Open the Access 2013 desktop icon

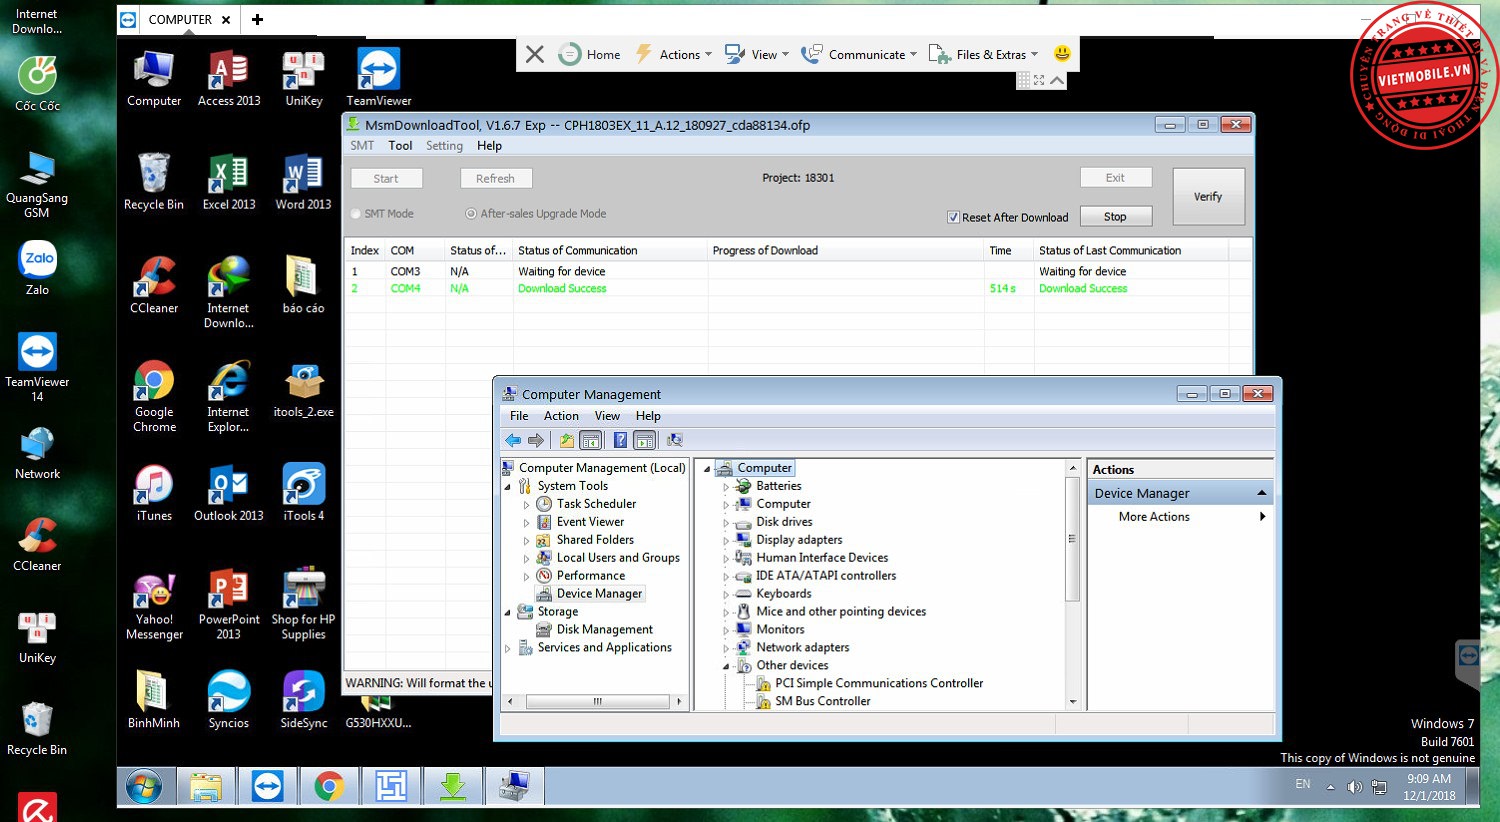[229, 78]
